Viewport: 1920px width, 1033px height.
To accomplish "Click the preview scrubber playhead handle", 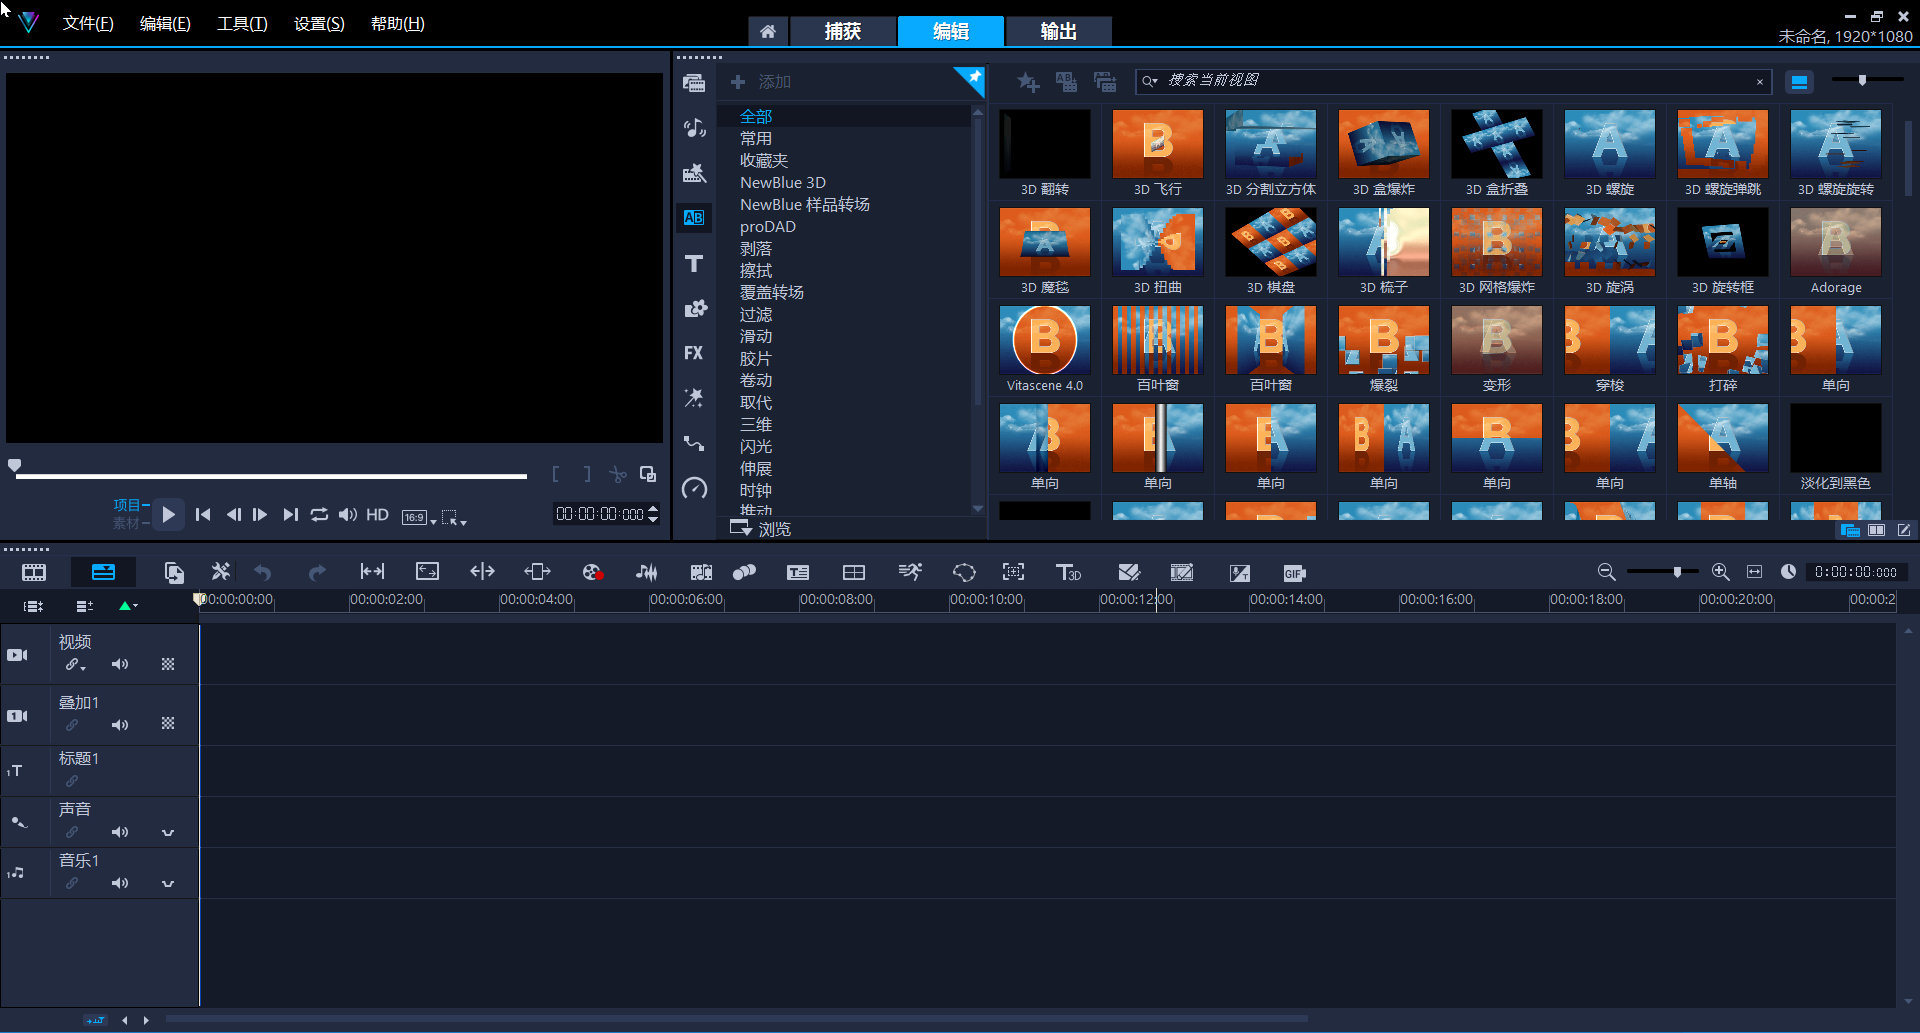I will point(14,466).
